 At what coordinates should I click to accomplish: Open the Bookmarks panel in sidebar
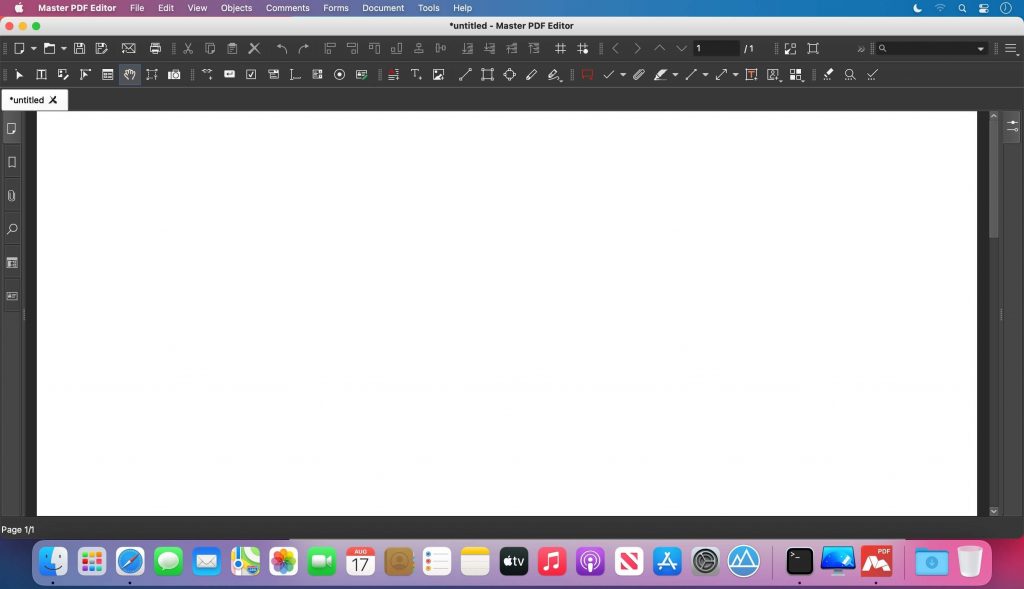click(12, 162)
